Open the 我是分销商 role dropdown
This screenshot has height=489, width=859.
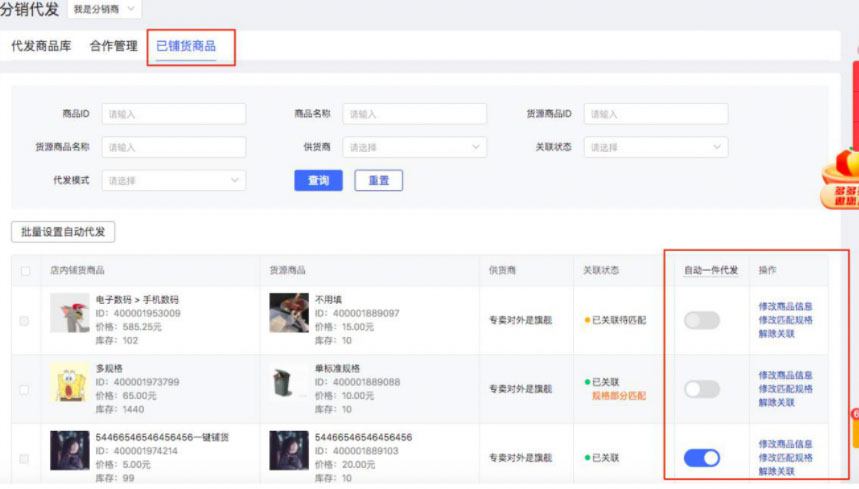pyautogui.click(x=104, y=9)
